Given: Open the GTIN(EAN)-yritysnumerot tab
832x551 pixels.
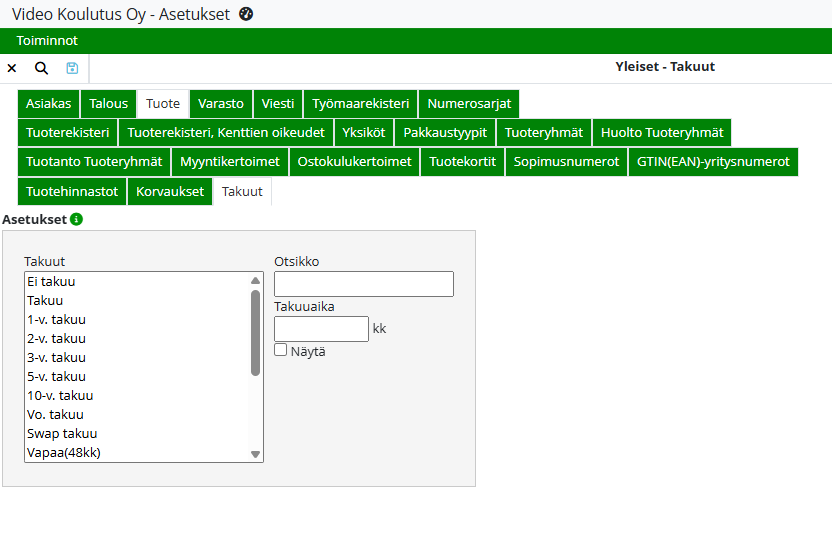Looking at the screenshot, I should pyautogui.click(x=713, y=162).
